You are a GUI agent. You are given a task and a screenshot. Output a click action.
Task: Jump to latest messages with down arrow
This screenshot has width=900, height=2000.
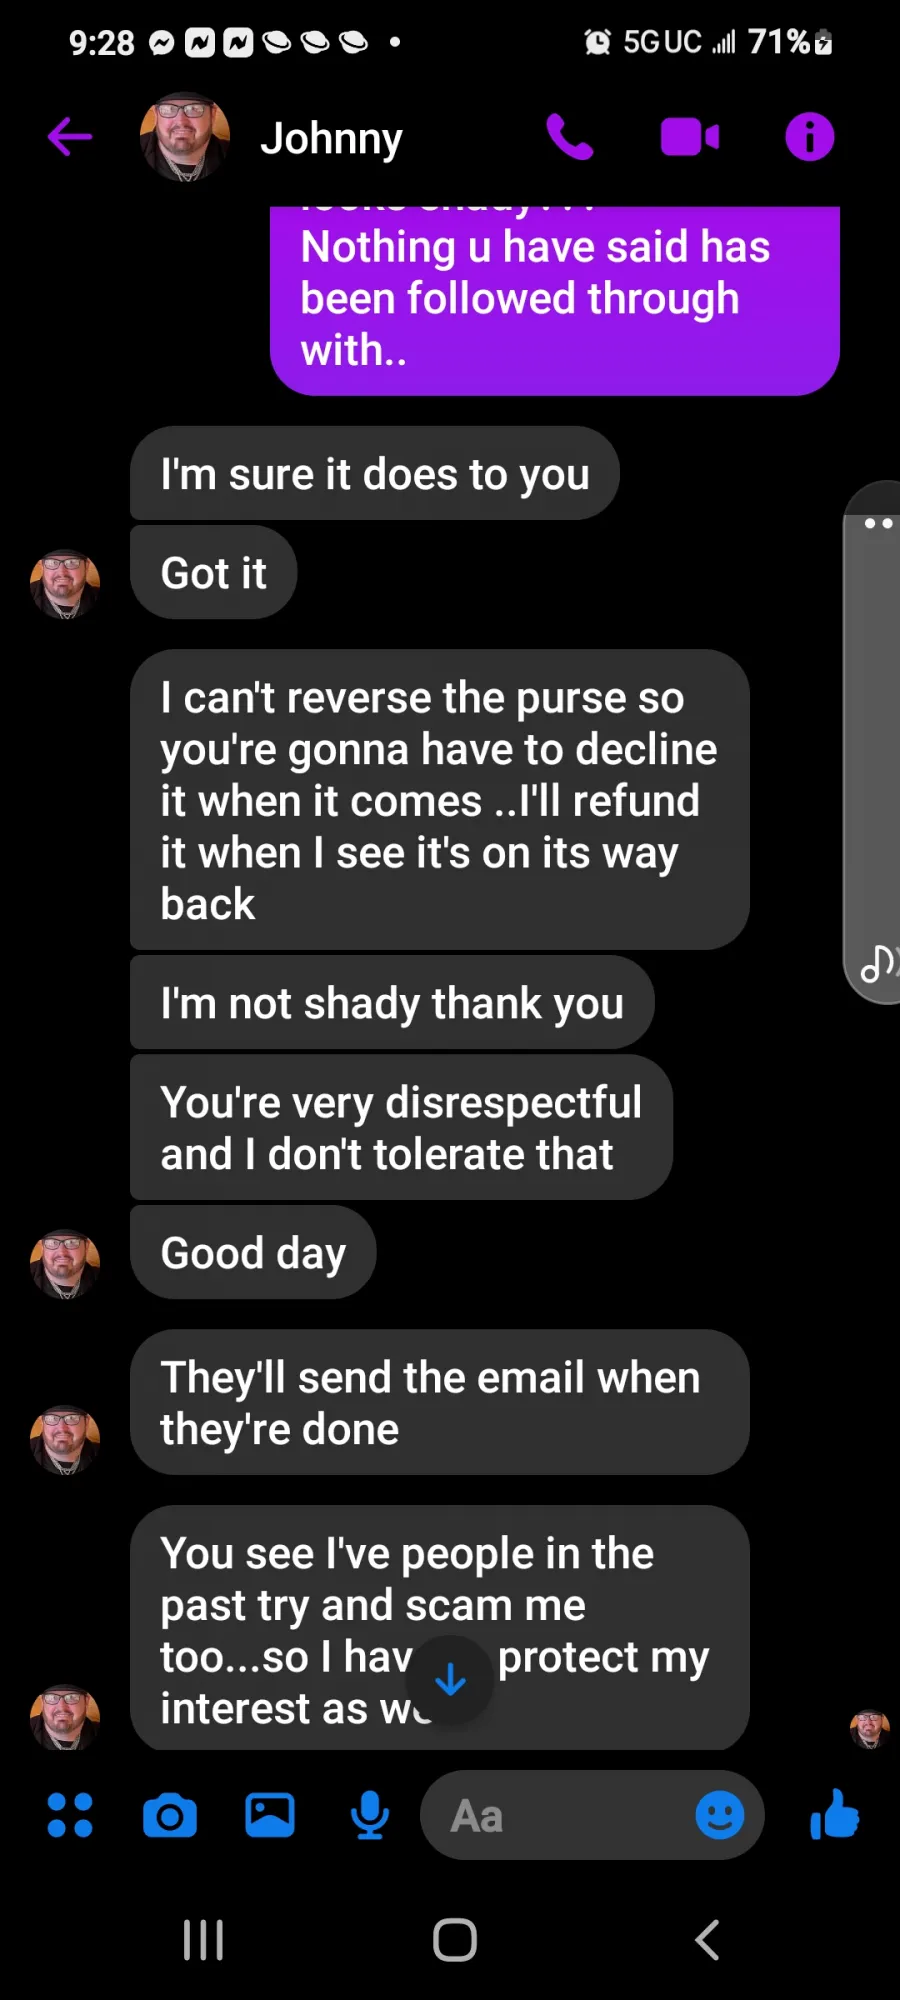(x=451, y=1679)
